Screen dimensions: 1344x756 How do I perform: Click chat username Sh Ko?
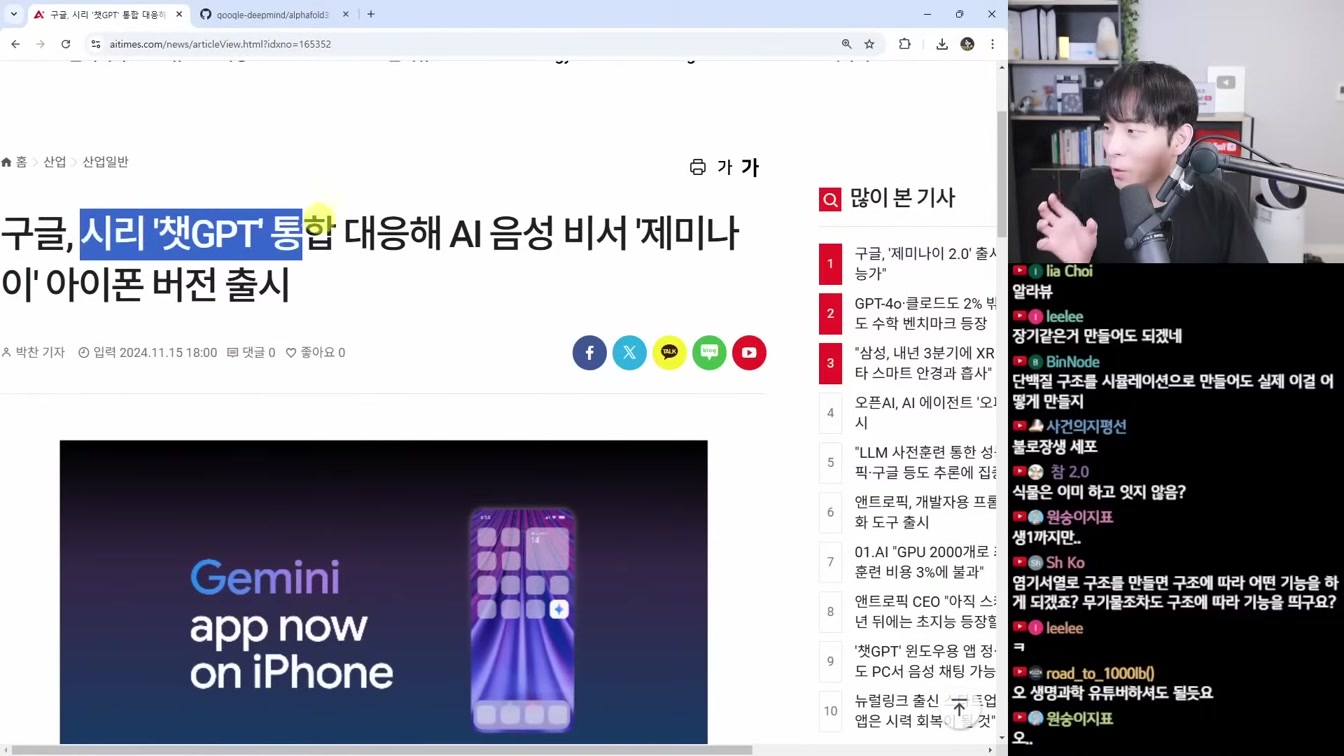click(x=1065, y=563)
